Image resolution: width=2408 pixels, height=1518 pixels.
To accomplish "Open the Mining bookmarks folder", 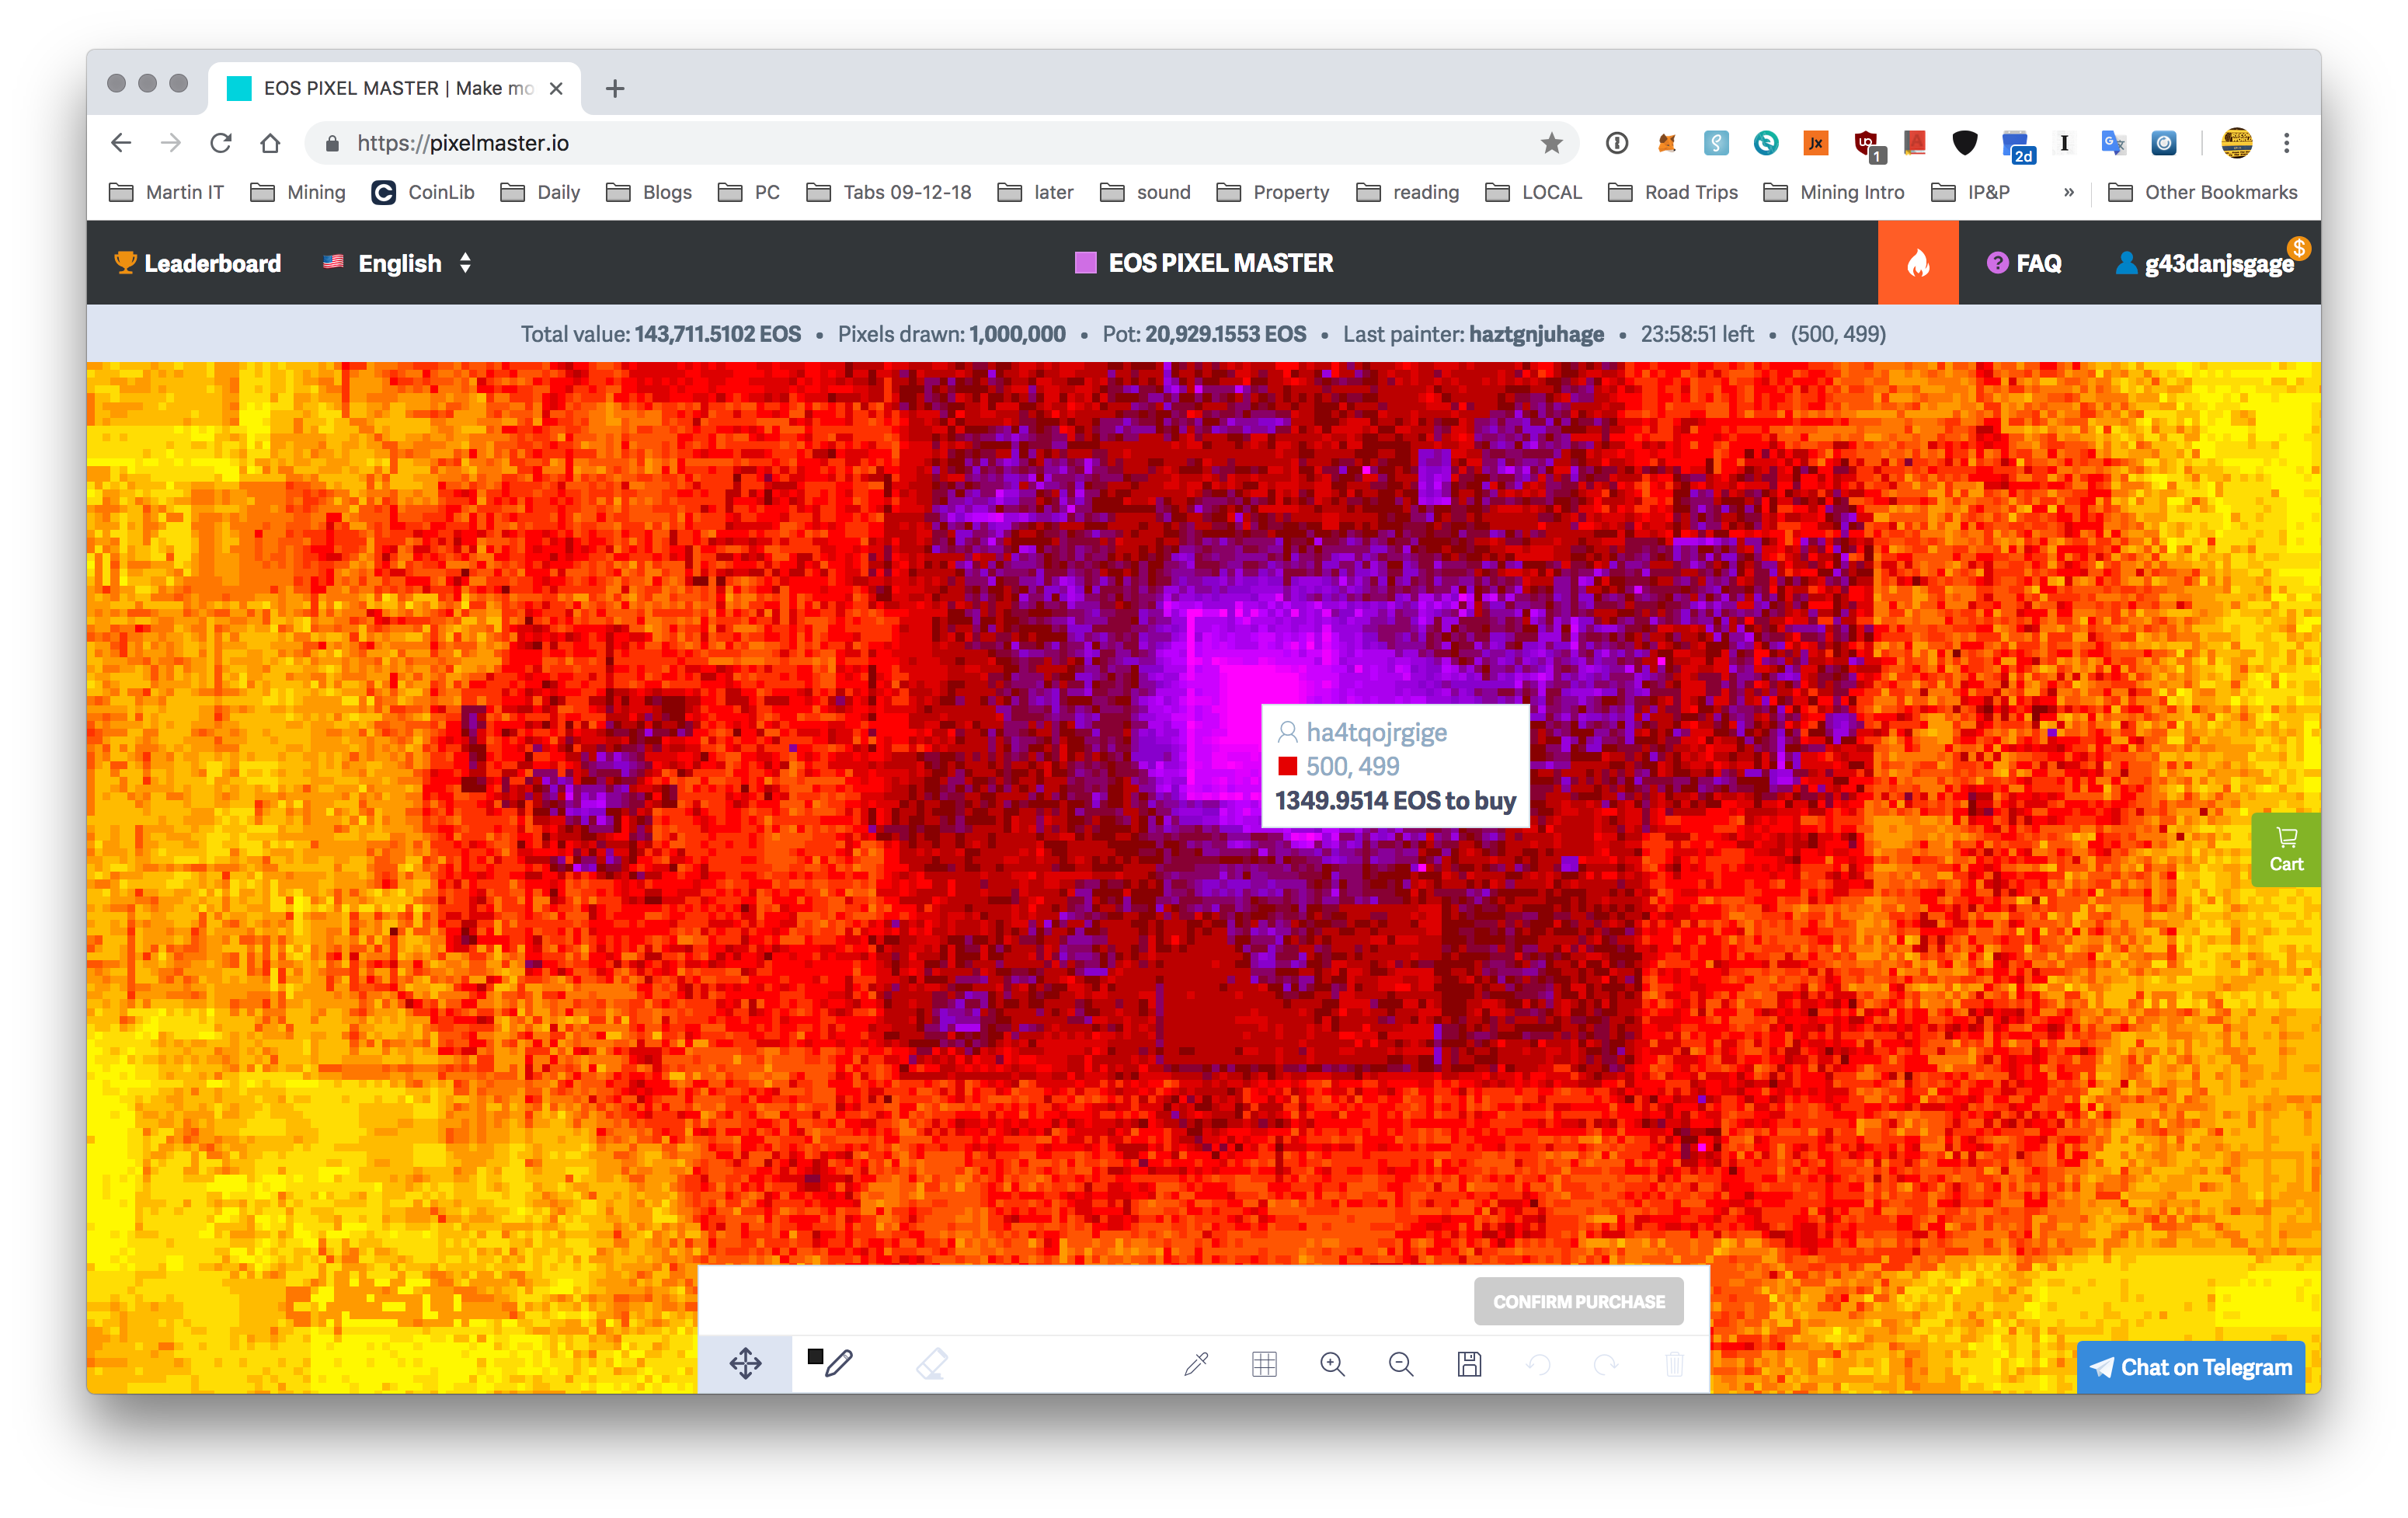I will click(297, 192).
